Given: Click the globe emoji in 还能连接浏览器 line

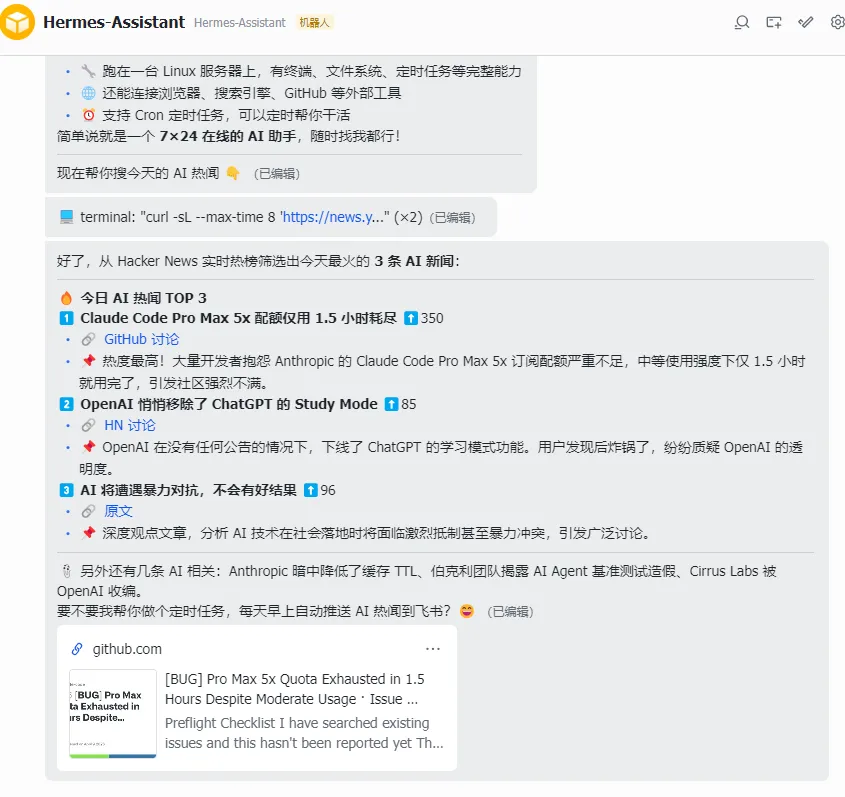Looking at the screenshot, I should tap(88, 93).
